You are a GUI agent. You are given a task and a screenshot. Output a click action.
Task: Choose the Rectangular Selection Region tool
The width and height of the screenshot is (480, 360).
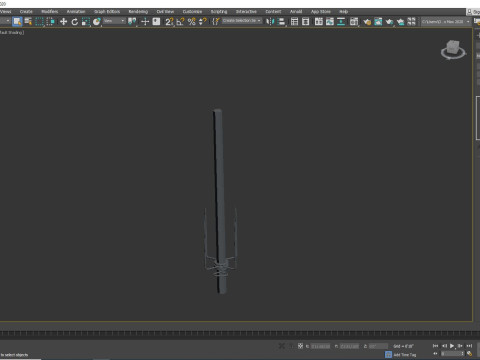(x=39, y=22)
